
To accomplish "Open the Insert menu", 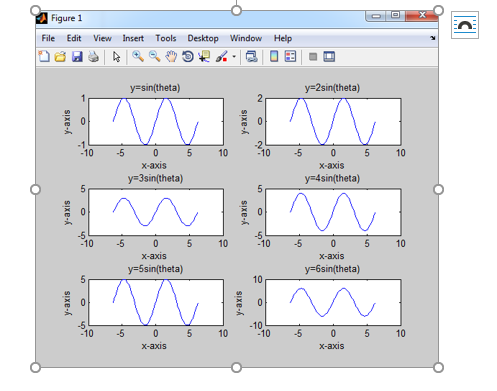I will click(x=133, y=38).
